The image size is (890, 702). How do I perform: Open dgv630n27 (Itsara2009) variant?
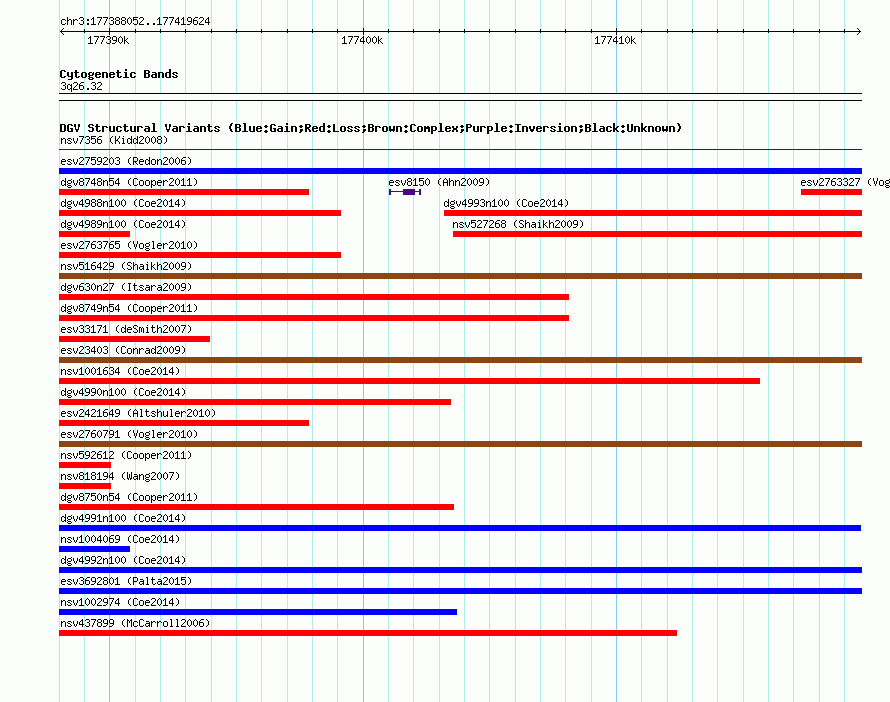126,287
